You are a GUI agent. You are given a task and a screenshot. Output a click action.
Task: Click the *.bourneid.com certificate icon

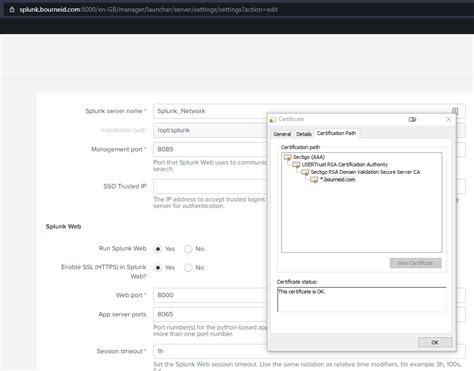click(x=314, y=180)
